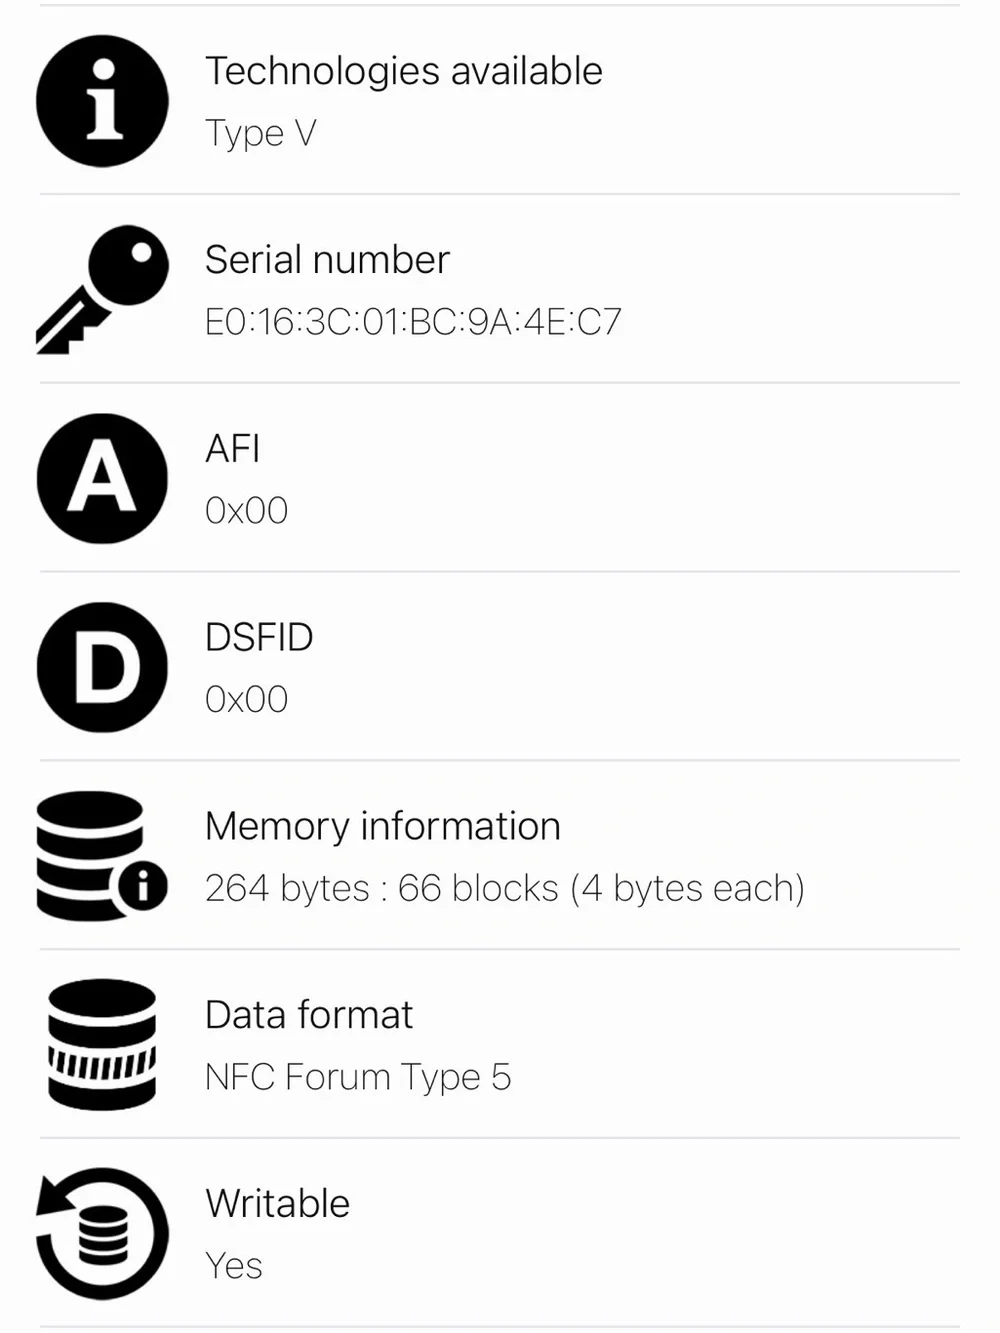1000x1333 pixels.
Task: Select the AFI 0x00 value
Action: pyautogui.click(x=246, y=511)
